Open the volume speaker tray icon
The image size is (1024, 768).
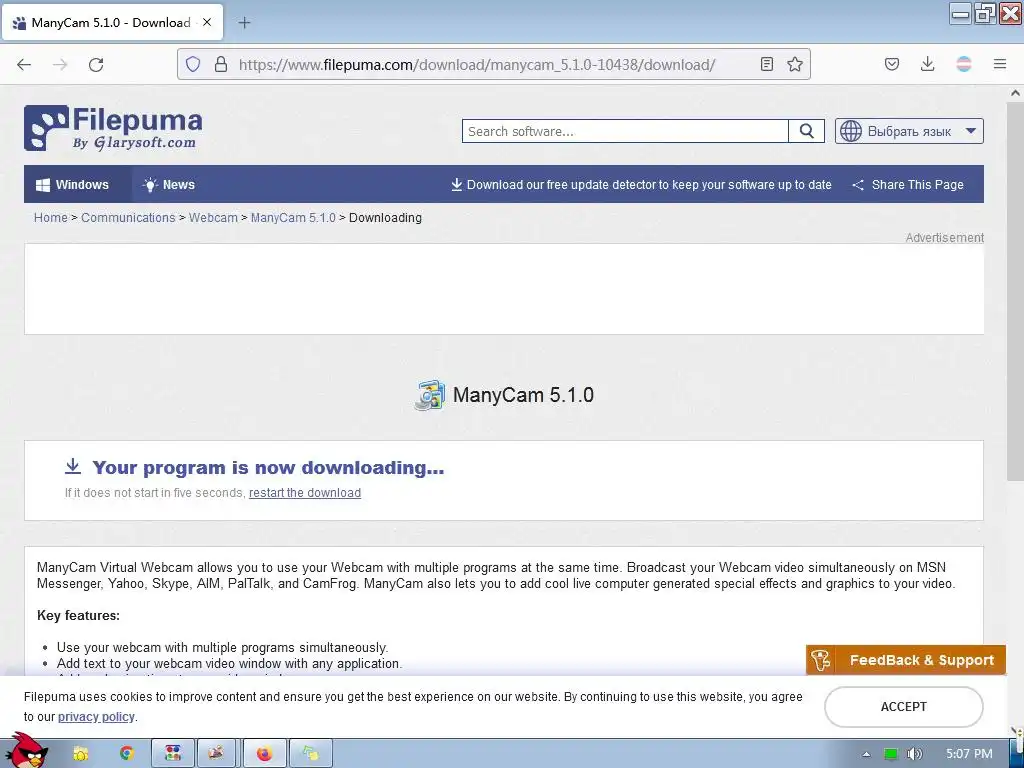[x=914, y=754]
